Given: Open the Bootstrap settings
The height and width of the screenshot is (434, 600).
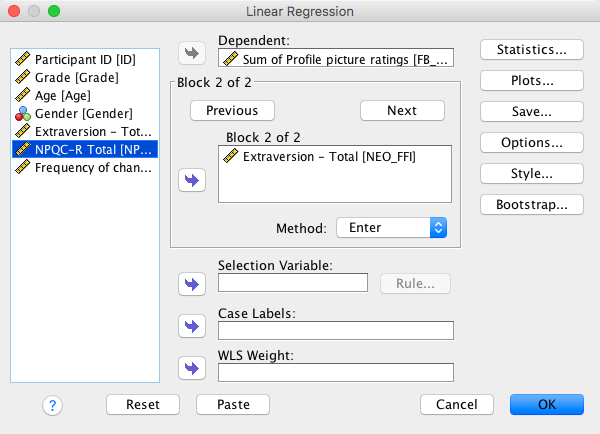Looking at the screenshot, I should pos(532,204).
